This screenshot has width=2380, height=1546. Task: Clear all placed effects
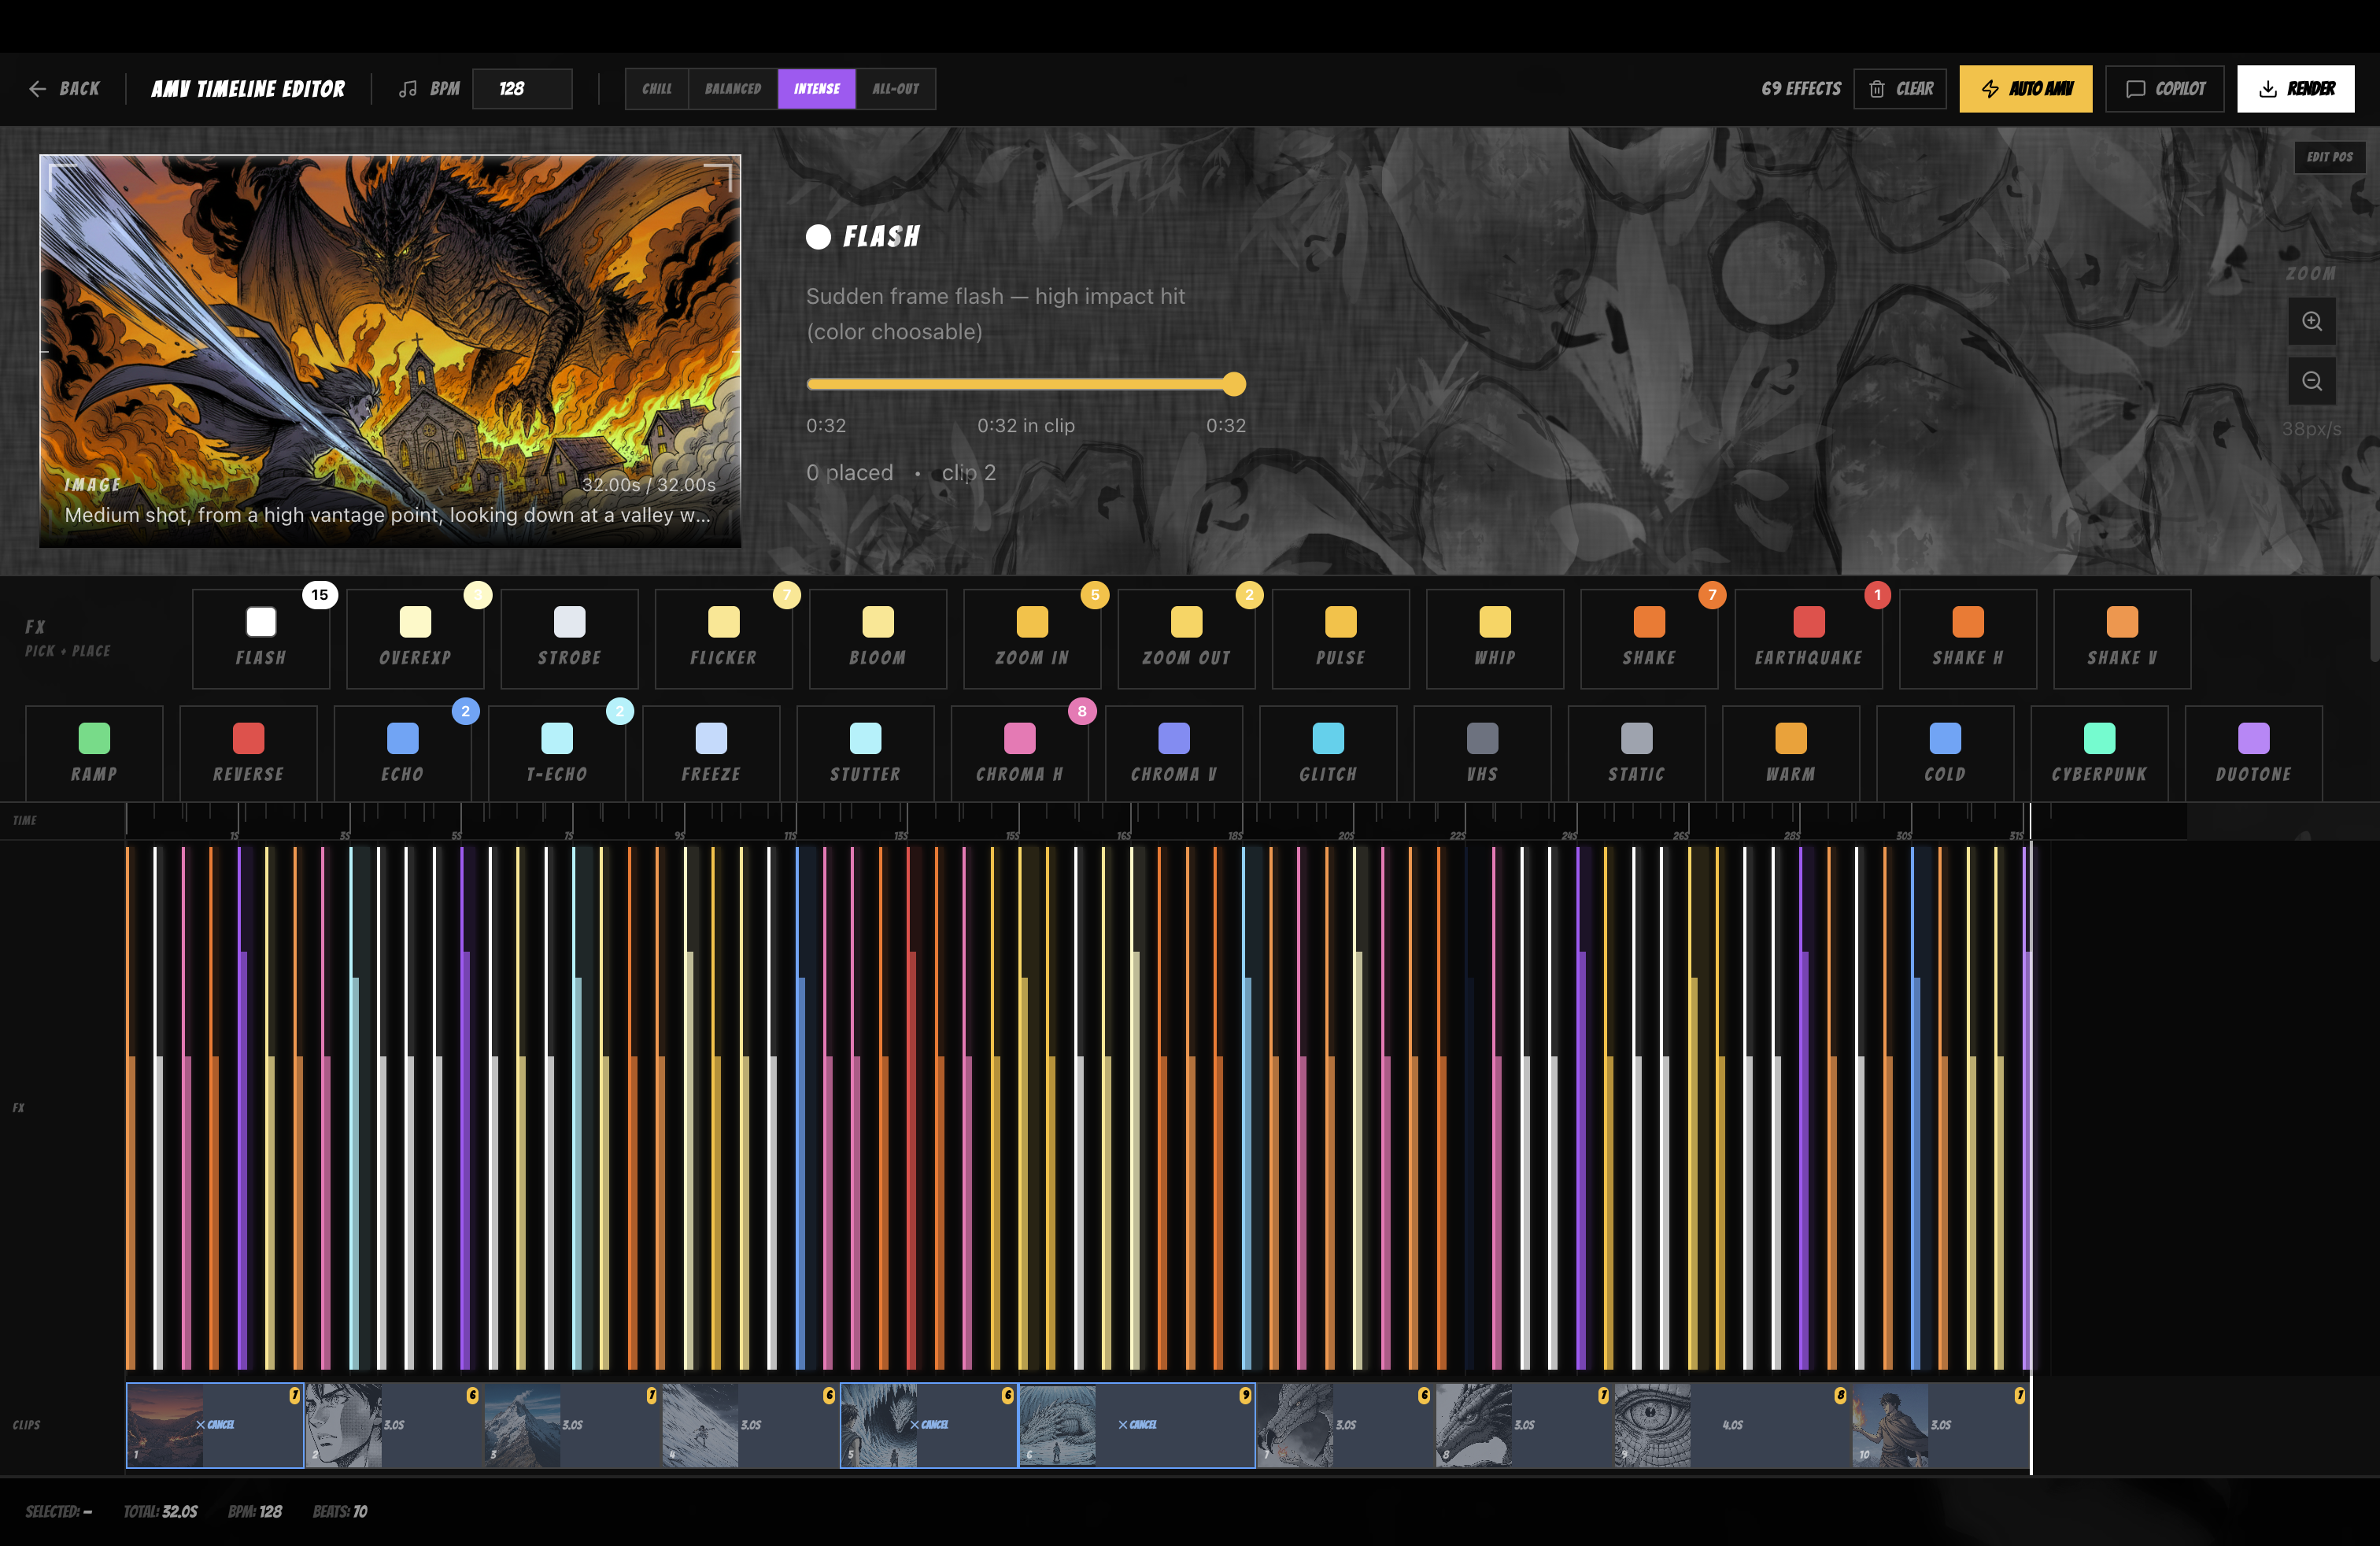click(x=1900, y=89)
